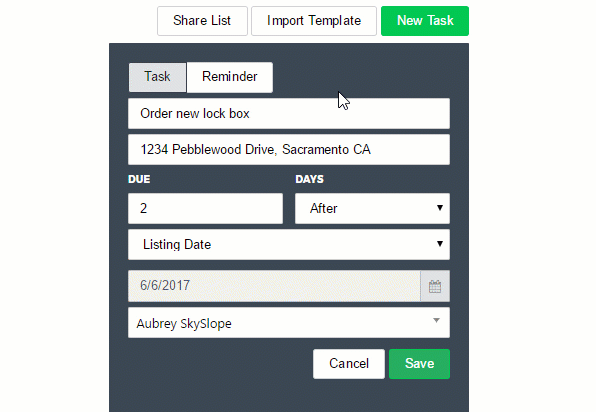This screenshot has height=412, width=596.
Task: Click the task name field 'Order new lock box'
Action: (289, 114)
